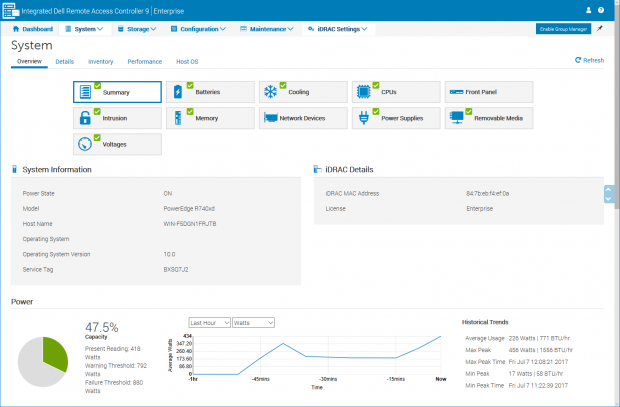Open the Memory status tile
The width and height of the screenshot is (620, 407).
click(x=210, y=118)
